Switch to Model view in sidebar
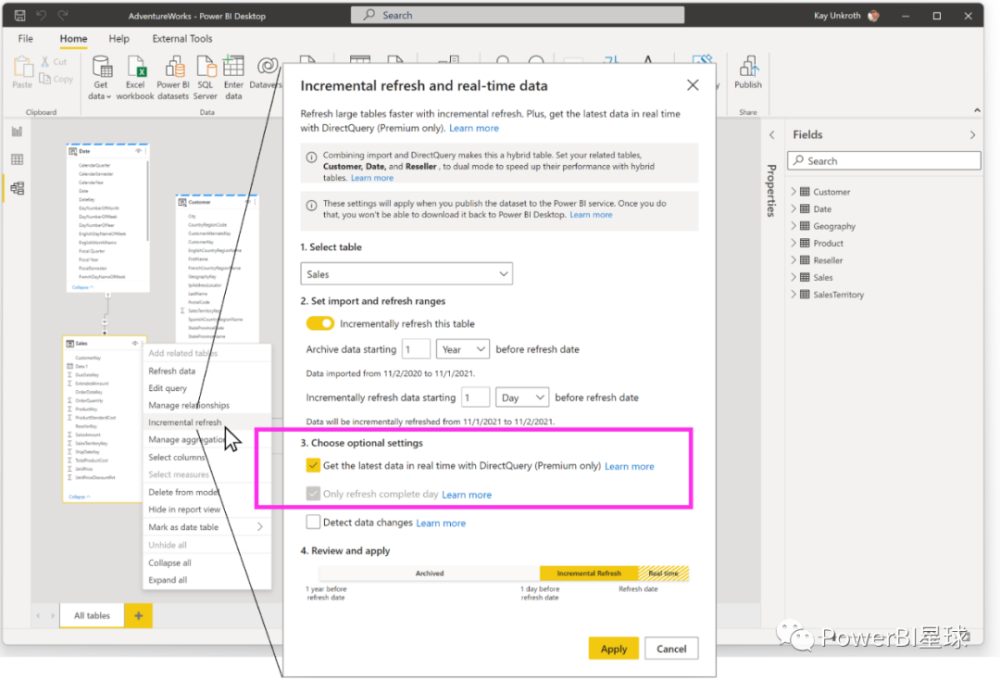The height and width of the screenshot is (681, 1000). click(17, 188)
